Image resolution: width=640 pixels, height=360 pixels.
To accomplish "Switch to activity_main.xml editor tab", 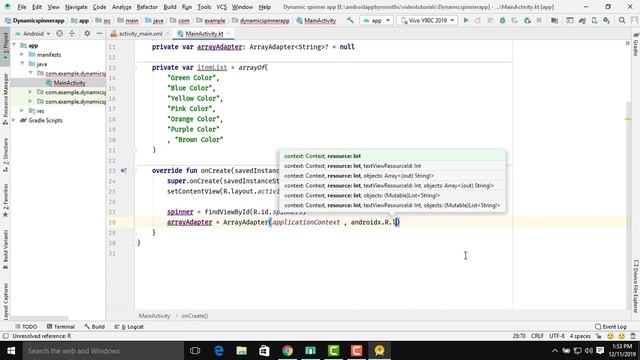I will tap(140, 33).
